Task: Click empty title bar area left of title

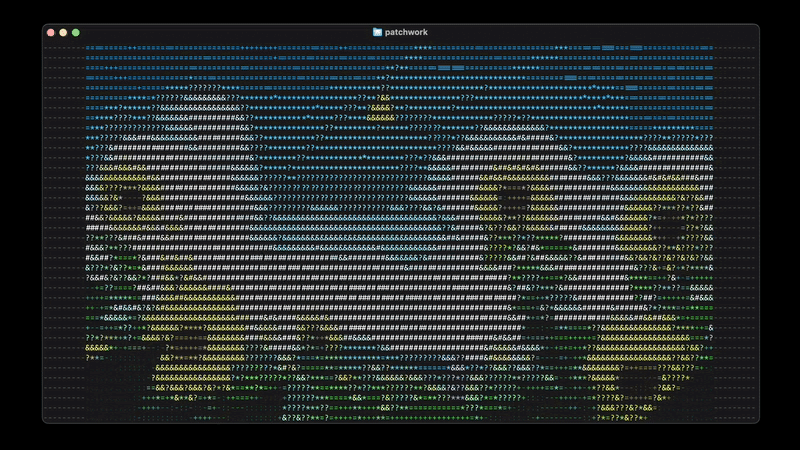Action: click(x=220, y=32)
